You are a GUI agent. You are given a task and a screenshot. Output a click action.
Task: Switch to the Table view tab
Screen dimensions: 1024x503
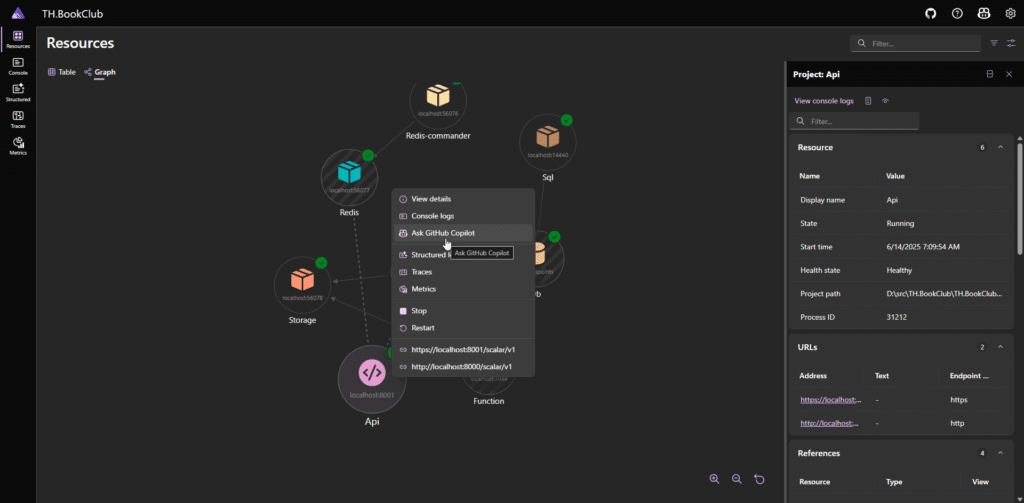tap(62, 72)
